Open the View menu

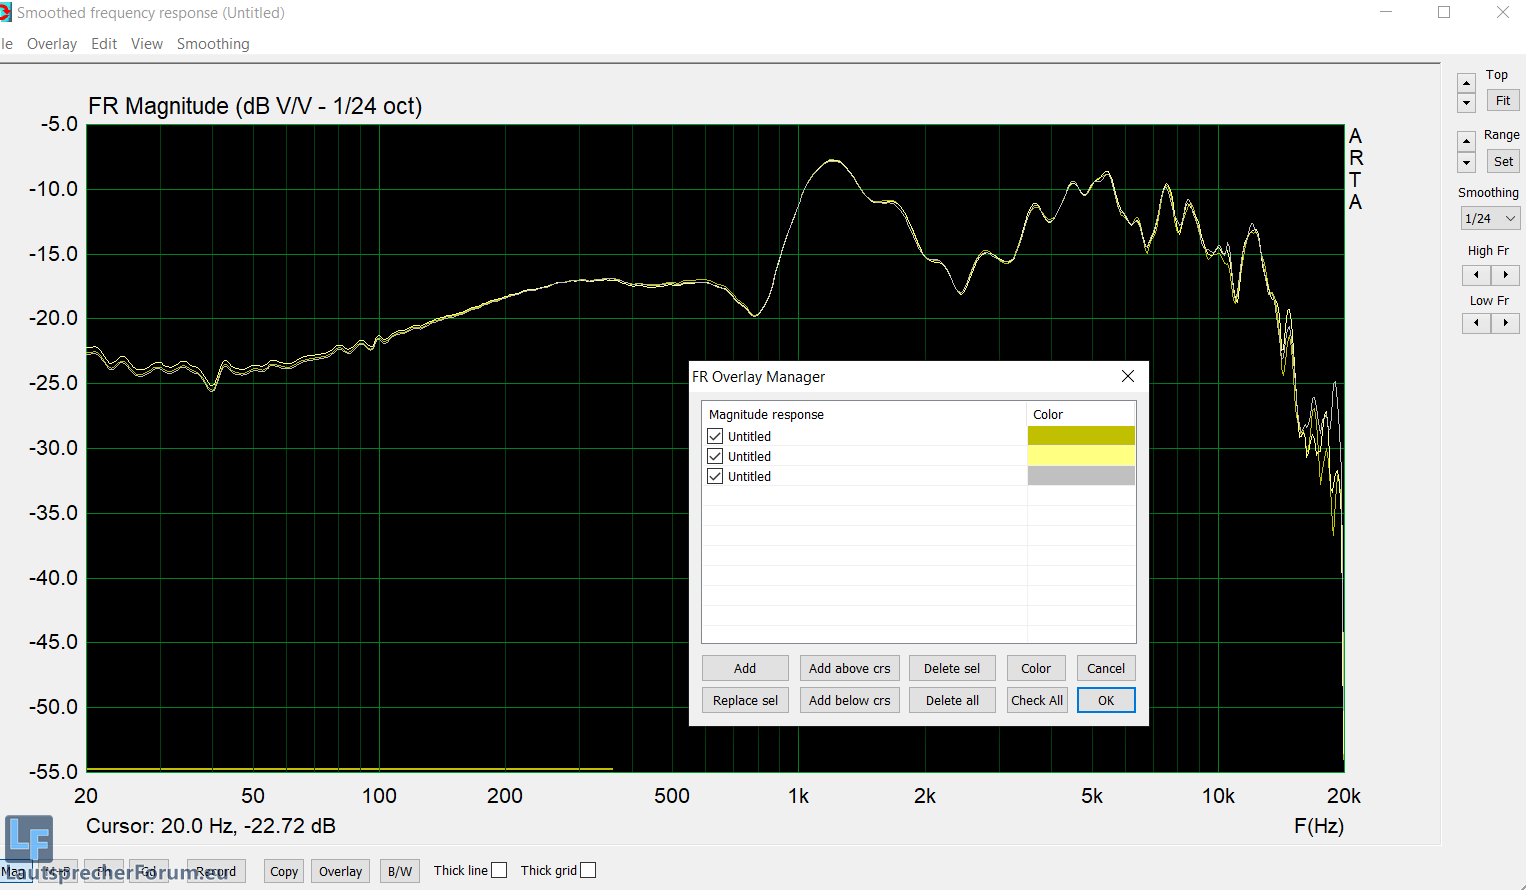click(146, 44)
